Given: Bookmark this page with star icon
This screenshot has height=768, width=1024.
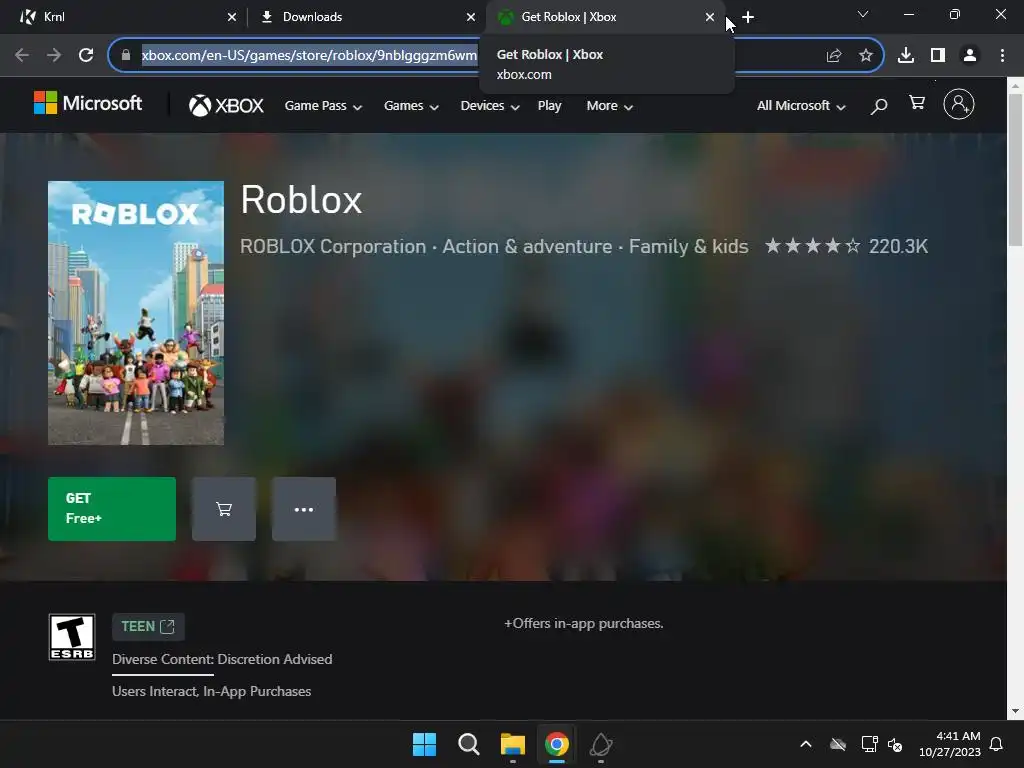Looking at the screenshot, I should pyautogui.click(x=866, y=56).
